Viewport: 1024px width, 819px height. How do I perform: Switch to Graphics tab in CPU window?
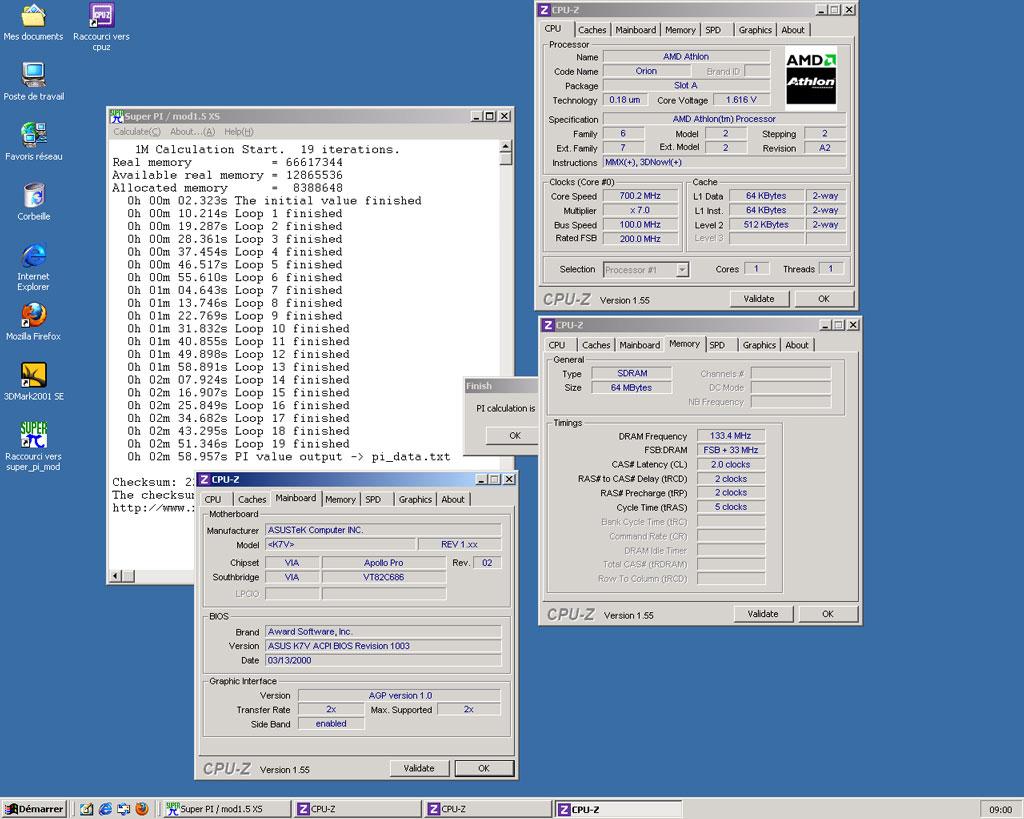pyautogui.click(x=755, y=30)
